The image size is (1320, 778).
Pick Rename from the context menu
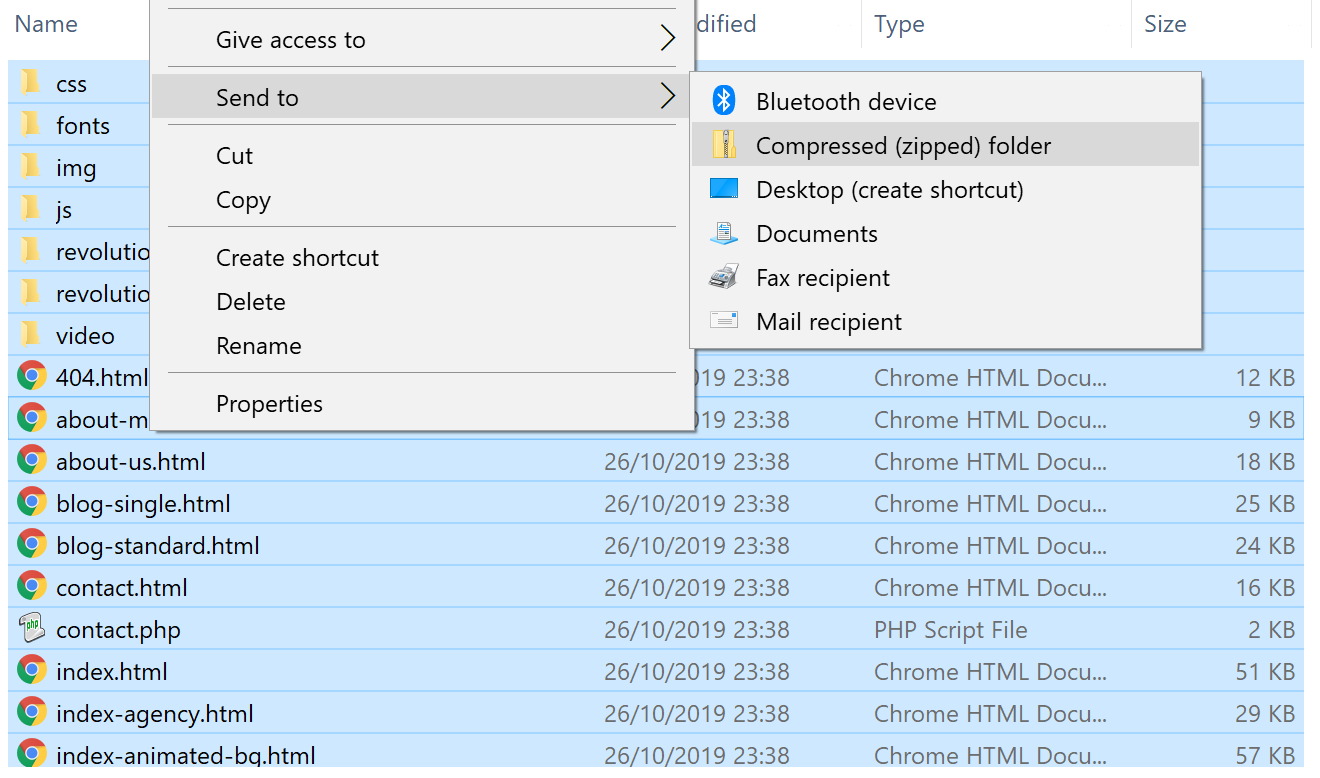[x=258, y=346]
